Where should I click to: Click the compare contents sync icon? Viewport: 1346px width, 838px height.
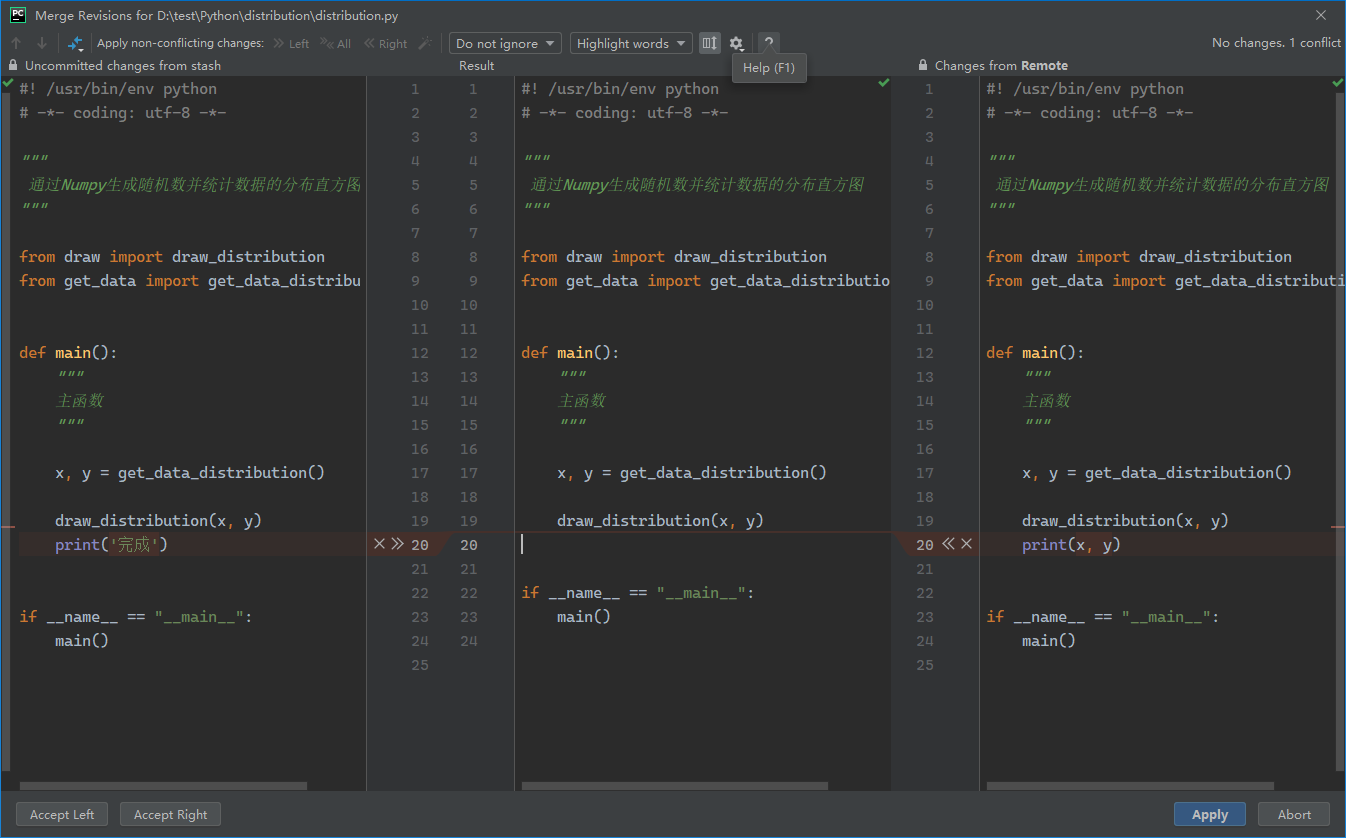click(x=75, y=43)
